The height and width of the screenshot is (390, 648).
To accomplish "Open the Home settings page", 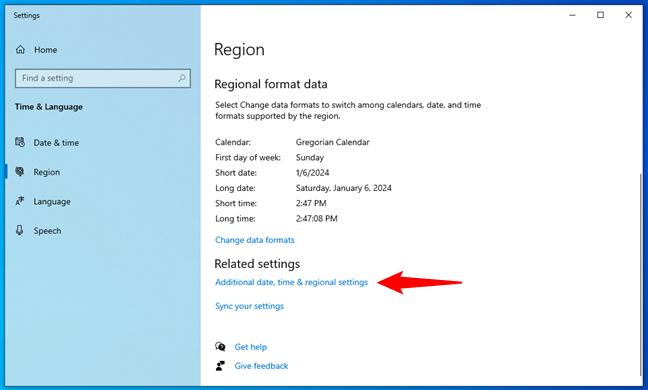I will click(45, 50).
